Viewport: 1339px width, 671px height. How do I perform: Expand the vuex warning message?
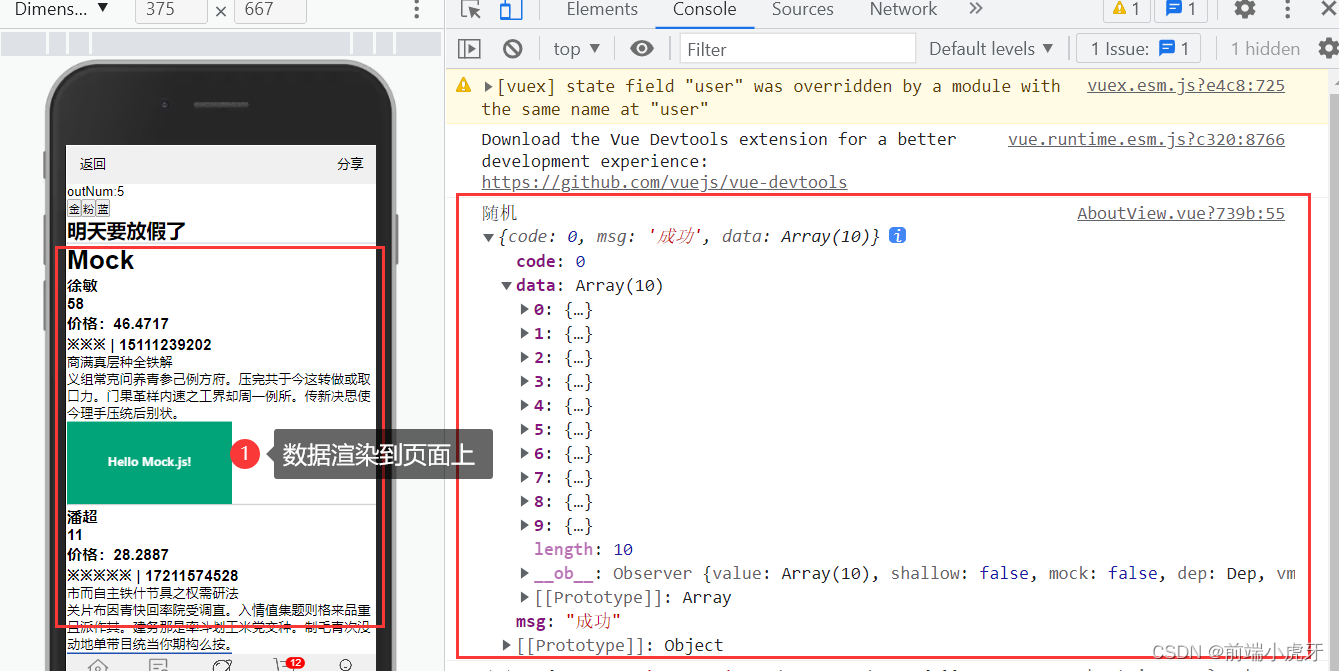pos(489,86)
